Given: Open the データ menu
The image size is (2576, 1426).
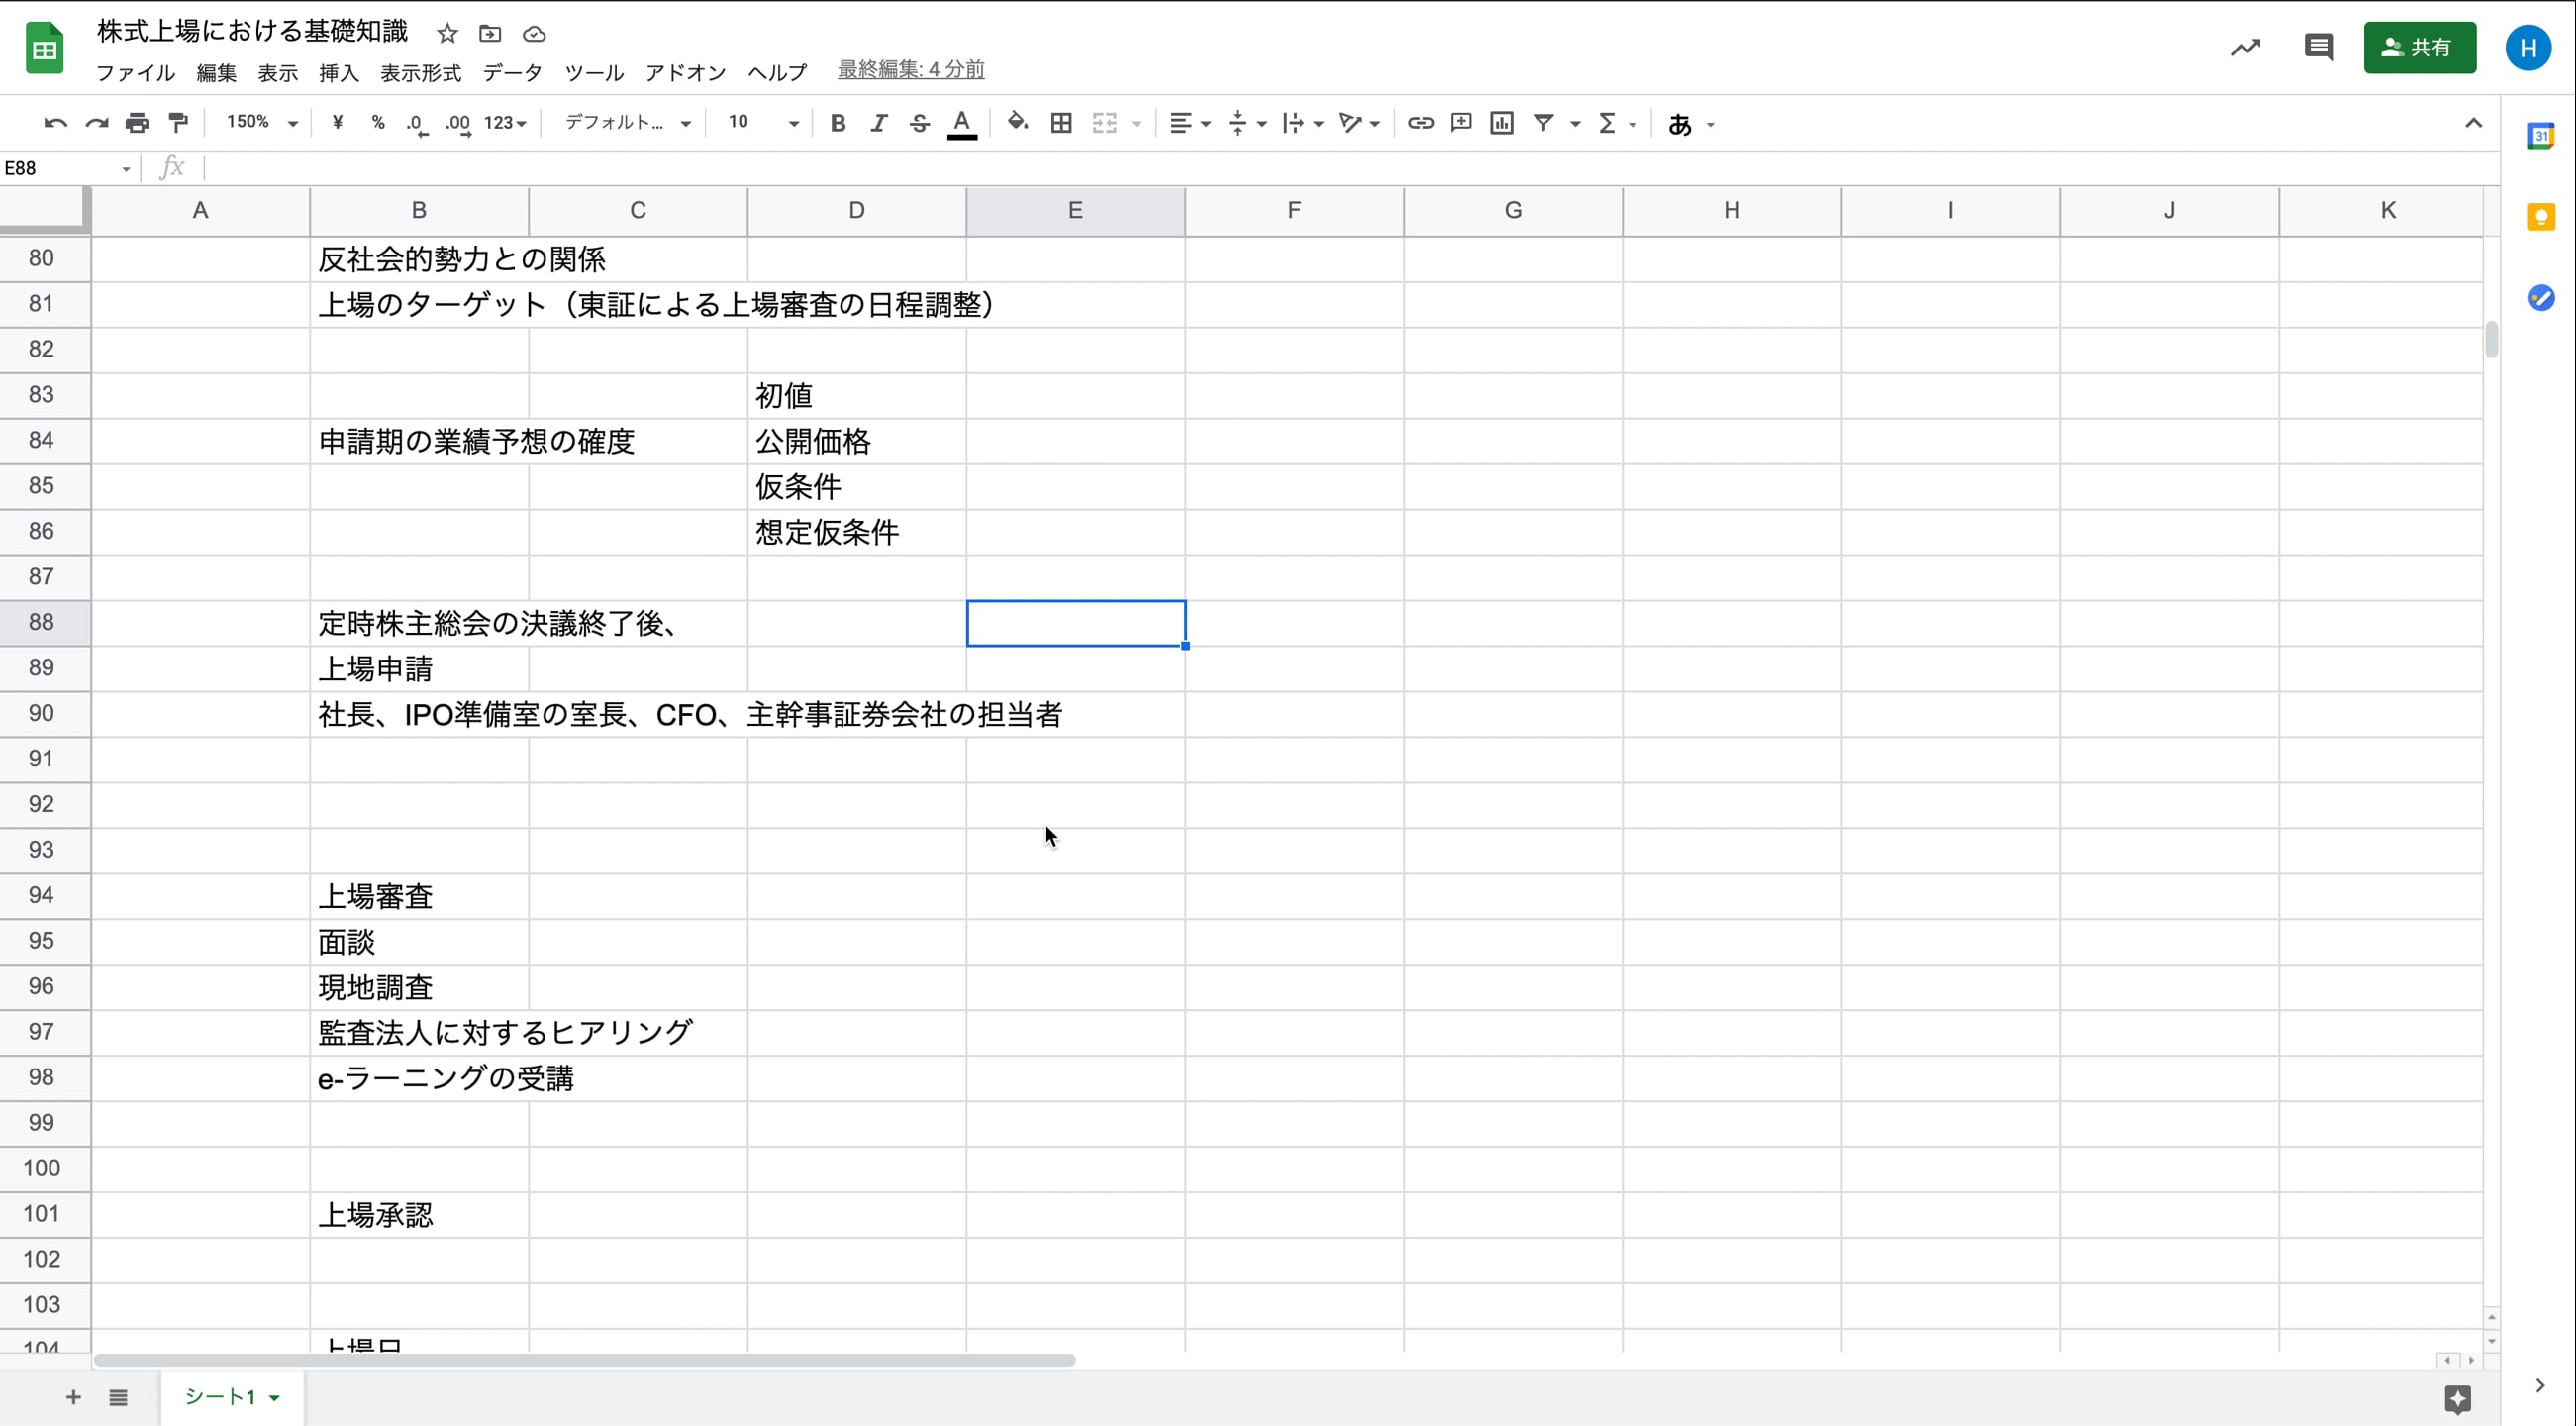Looking at the screenshot, I should pyautogui.click(x=511, y=72).
